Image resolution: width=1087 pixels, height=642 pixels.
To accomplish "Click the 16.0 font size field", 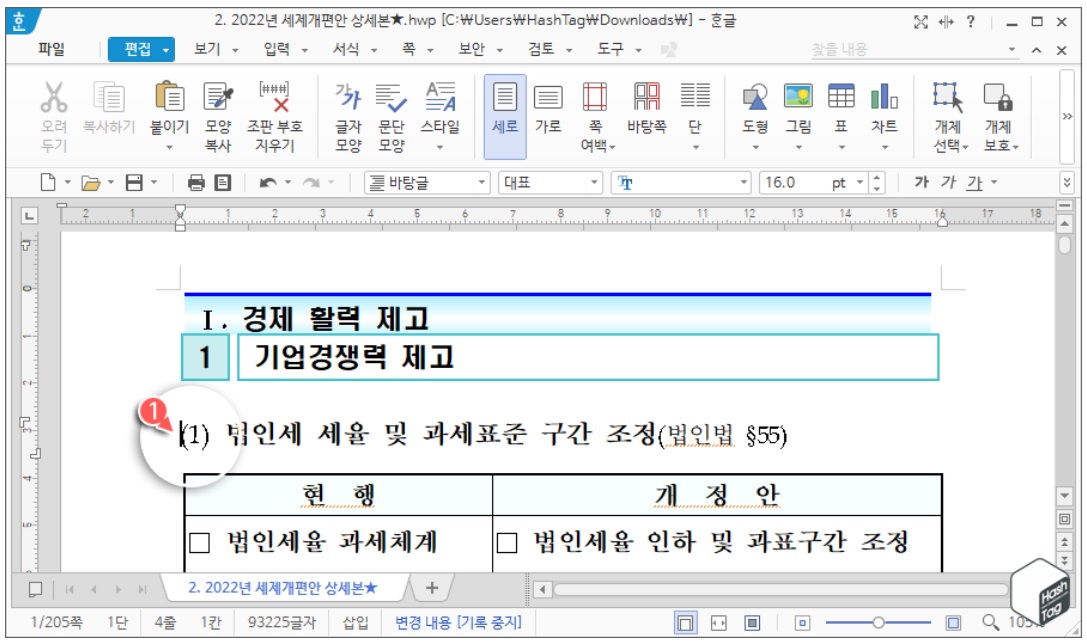I will pyautogui.click(x=794, y=182).
